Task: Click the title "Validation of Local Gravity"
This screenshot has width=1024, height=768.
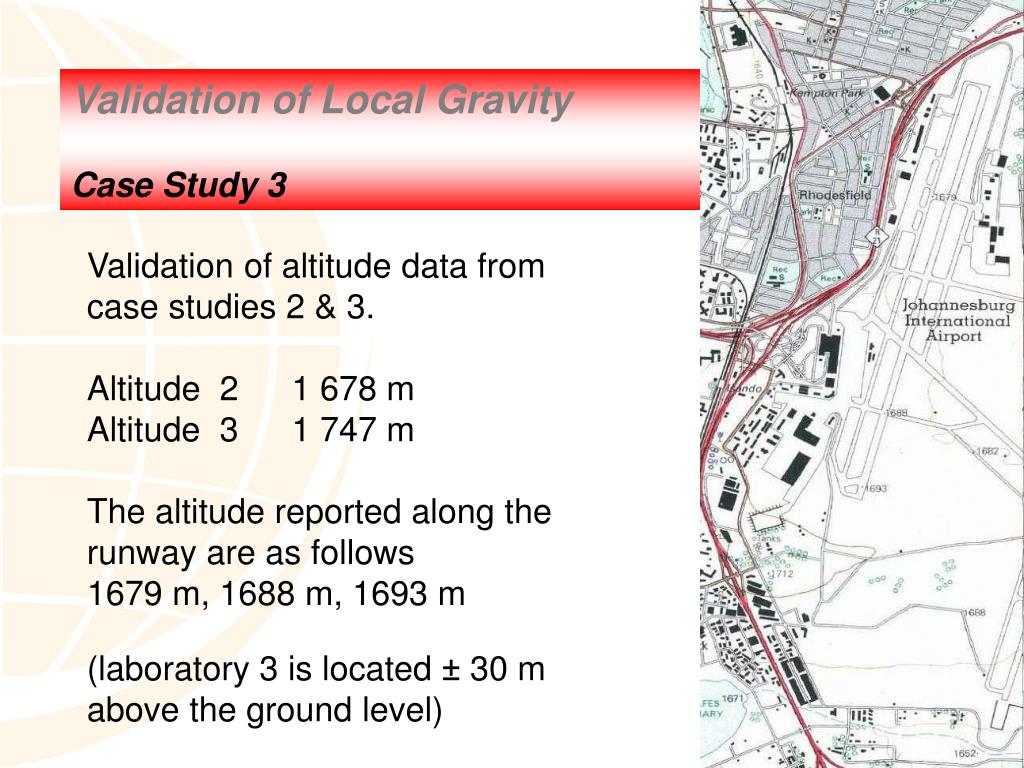Action: click(x=324, y=101)
